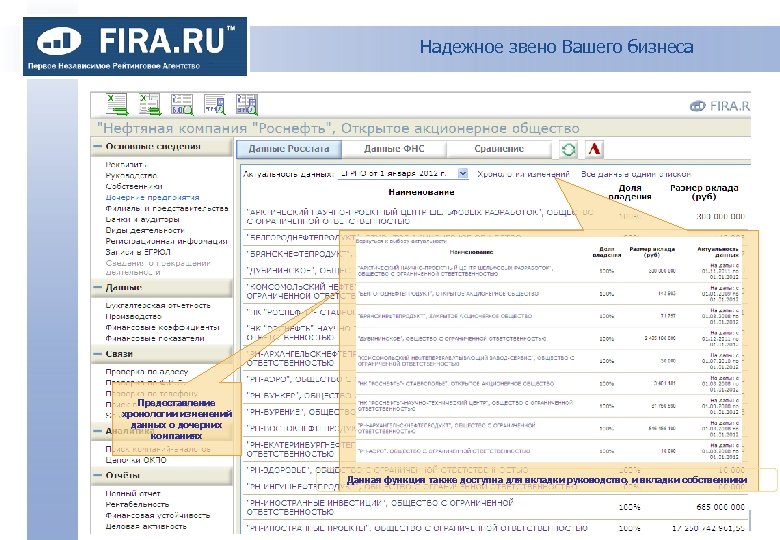
Task: Click the Наименование column header
Action: pyautogui.click(x=421, y=192)
